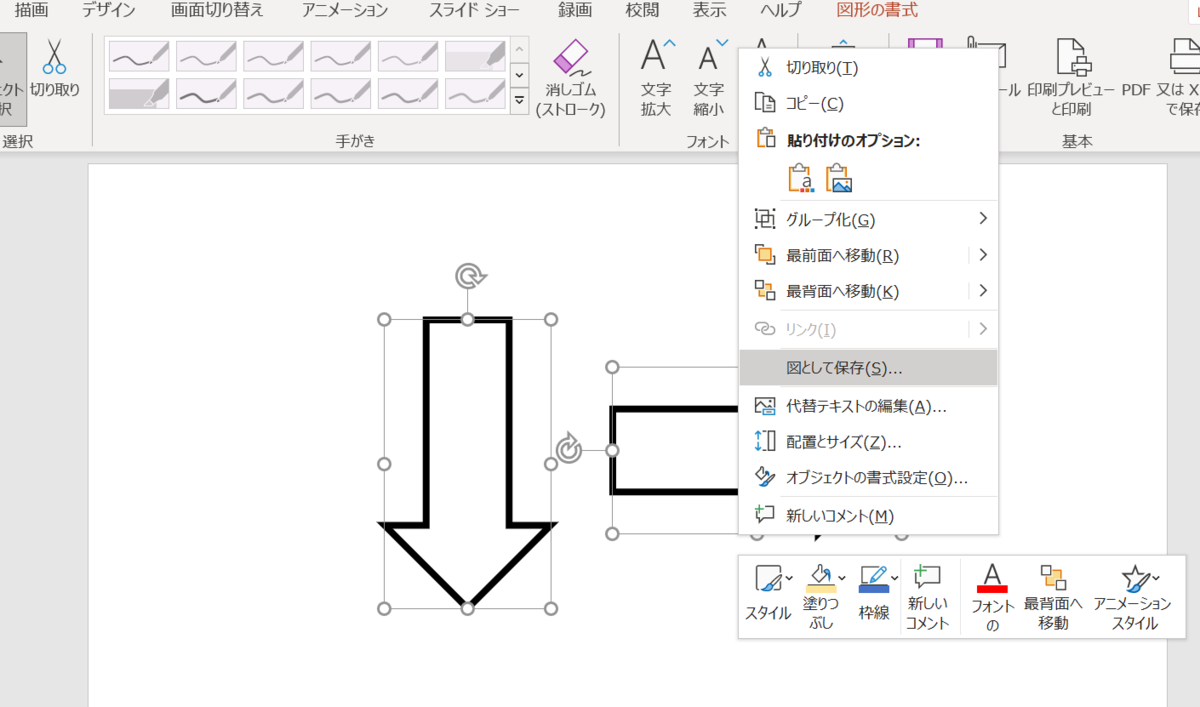Switch to the Recording (録画) tab
Viewport: 1200px width, 707px height.
click(575, 11)
